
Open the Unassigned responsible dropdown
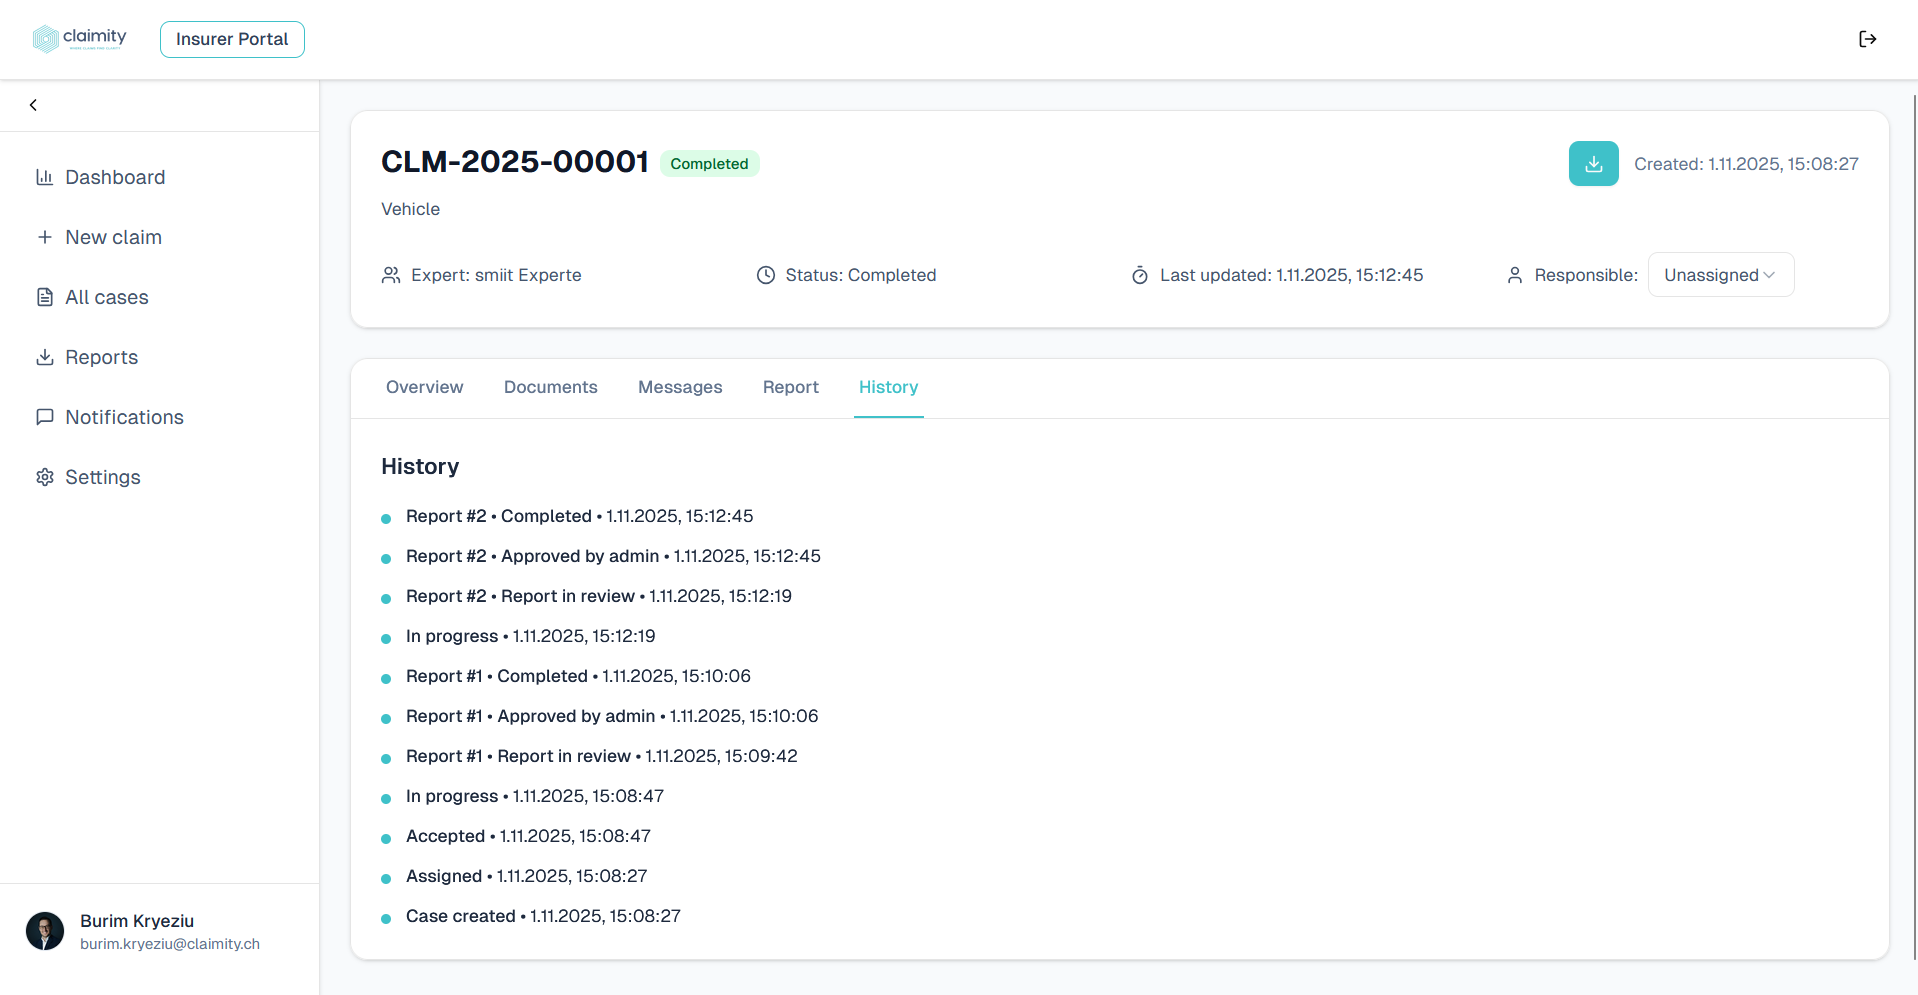tap(1719, 274)
